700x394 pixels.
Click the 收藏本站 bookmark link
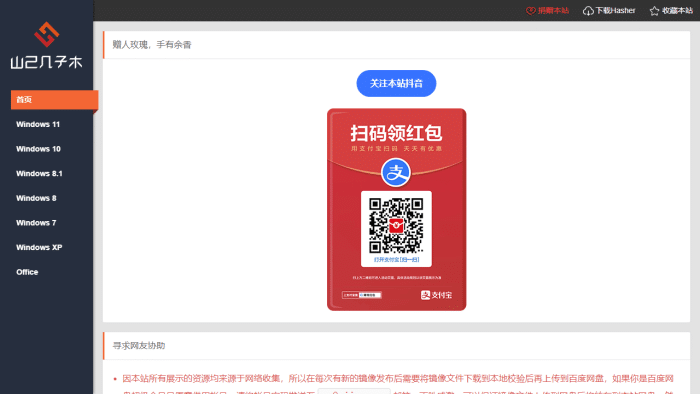[x=677, y=11]
